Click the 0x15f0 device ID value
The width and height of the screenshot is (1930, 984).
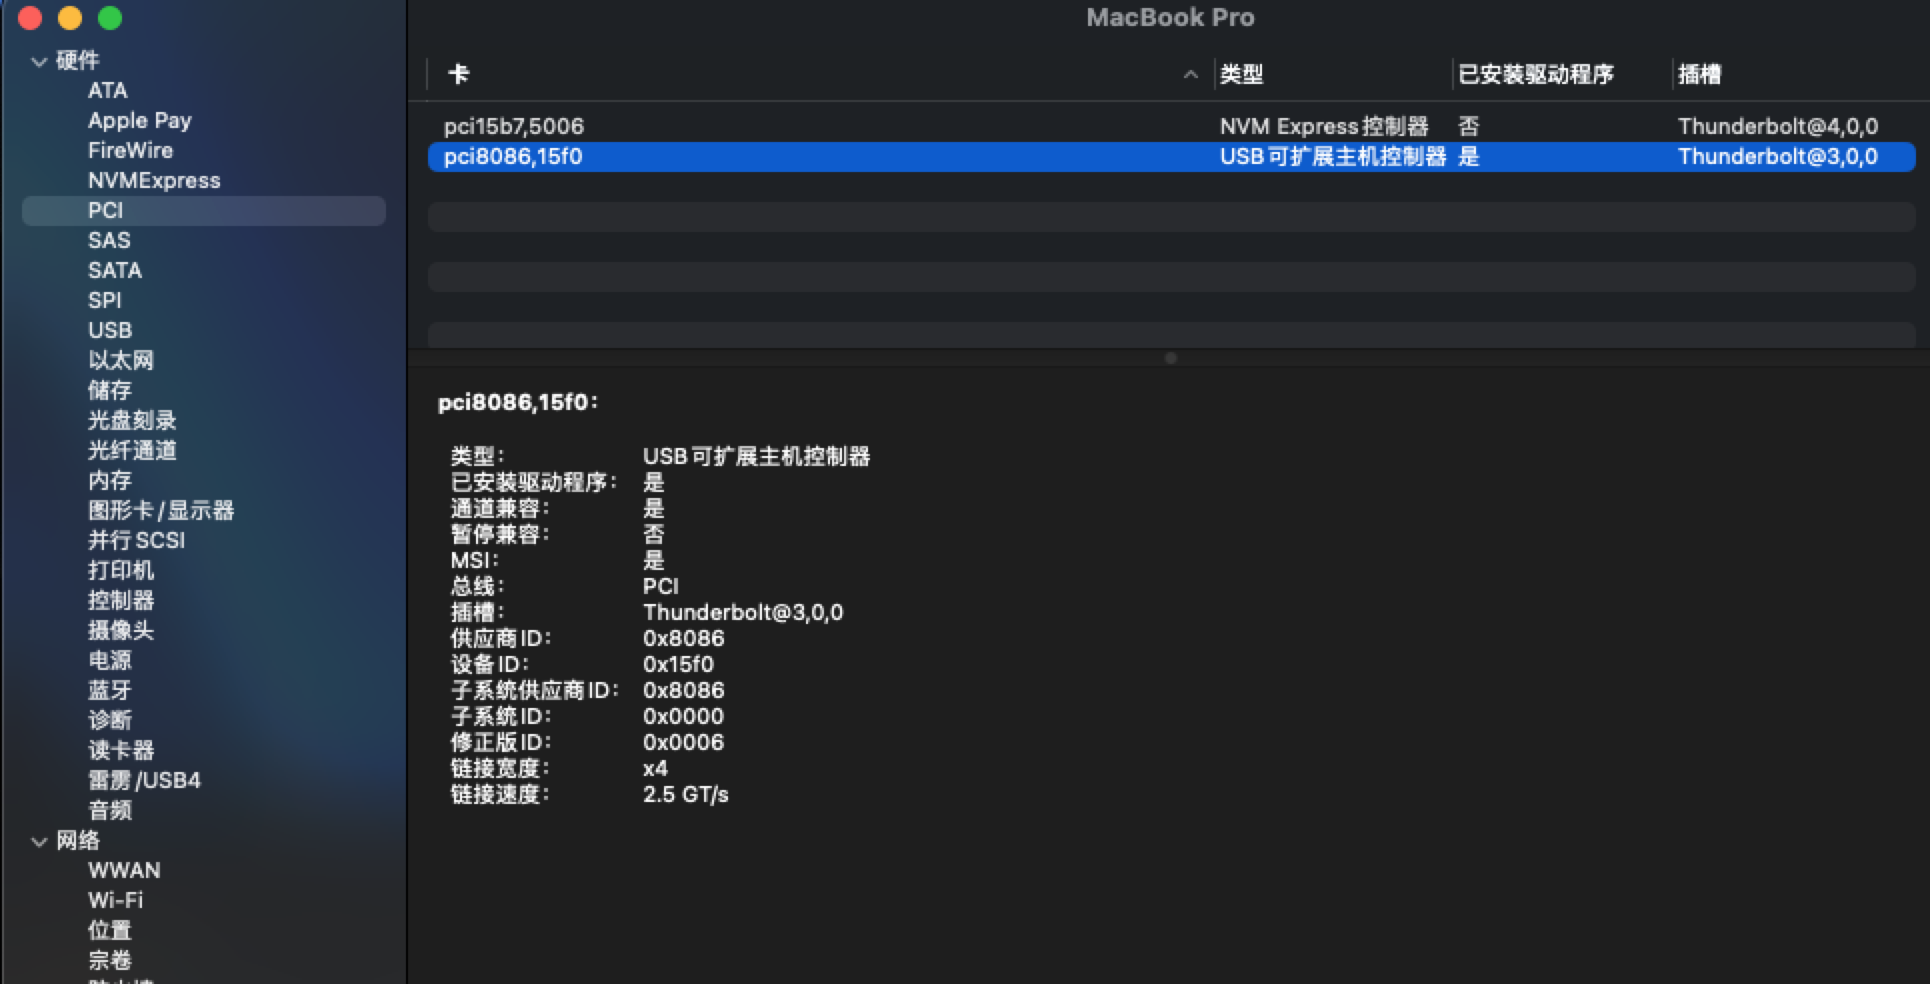click(678, 664)
